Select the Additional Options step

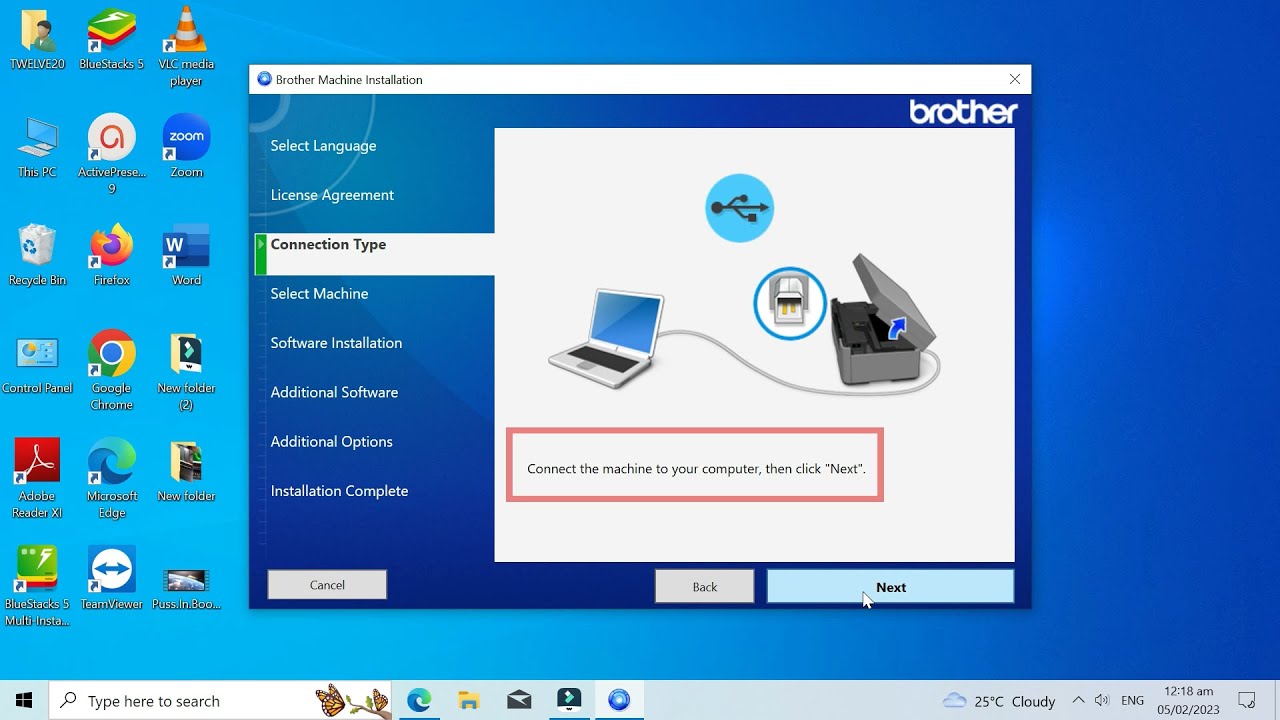click(331, 441)
